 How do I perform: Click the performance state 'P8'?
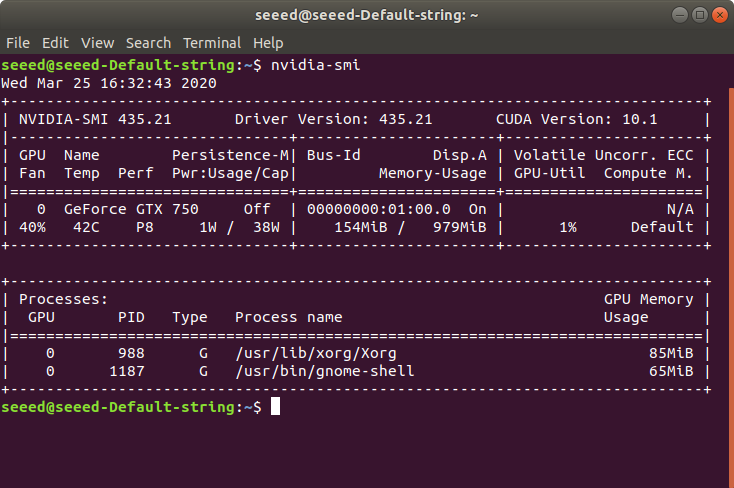coord(145,228)
